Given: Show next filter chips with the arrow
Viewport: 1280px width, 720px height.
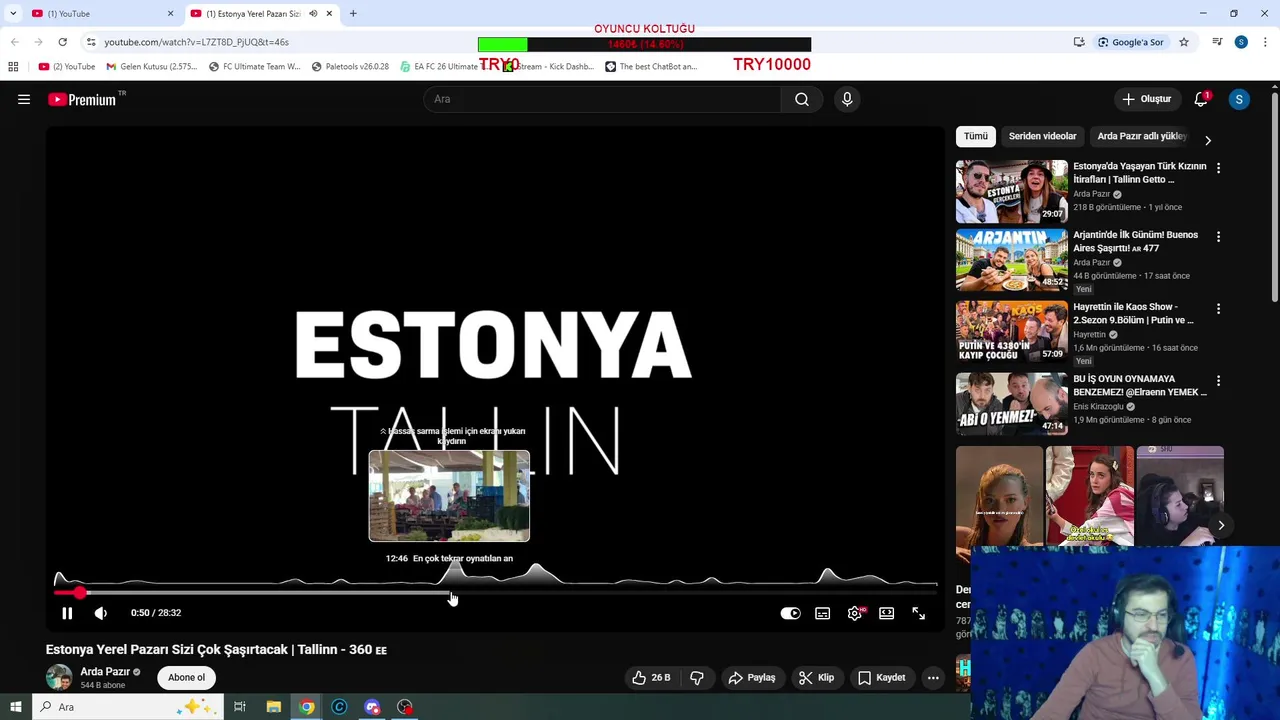Looking at the screenshot, I should (1207, 140).
